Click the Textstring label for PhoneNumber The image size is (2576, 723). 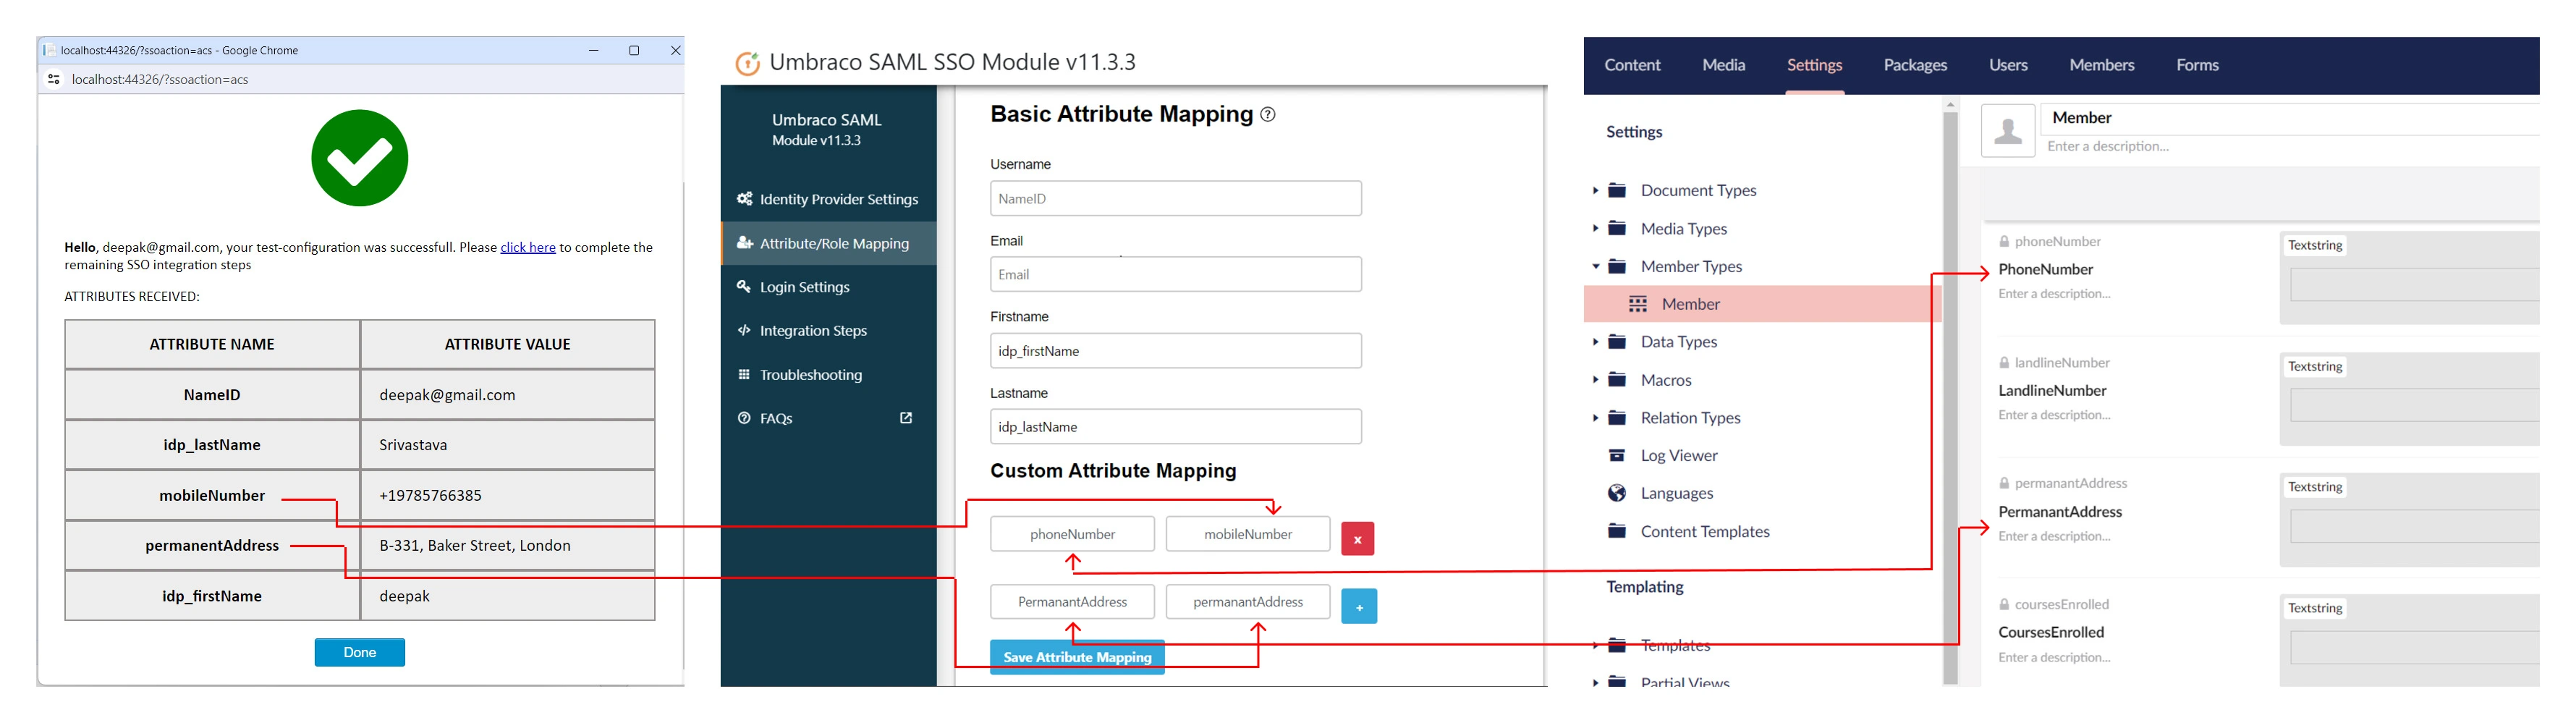2315,245
